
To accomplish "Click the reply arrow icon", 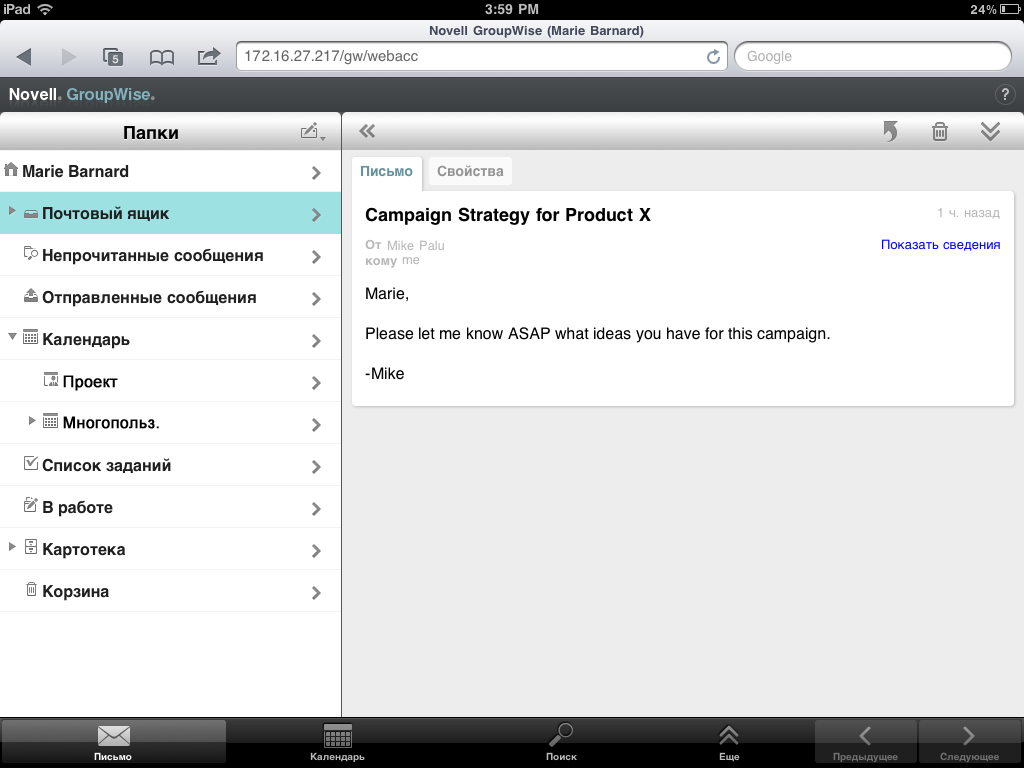I will point(890,131).
